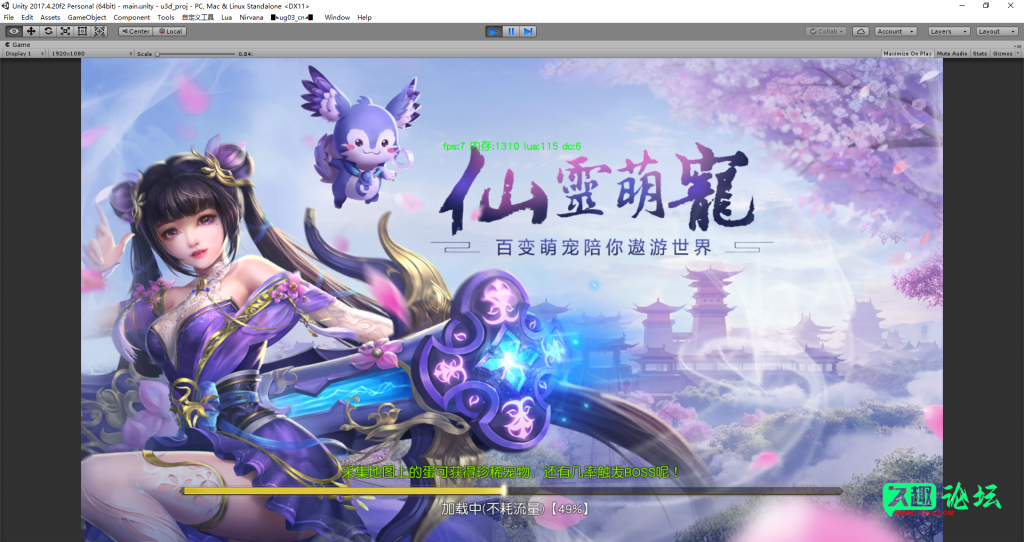Image resolution: width=1024 pixels, height=542 pixels.
Task: Select the combined Transform tool
Action: [x=99, y=31]
